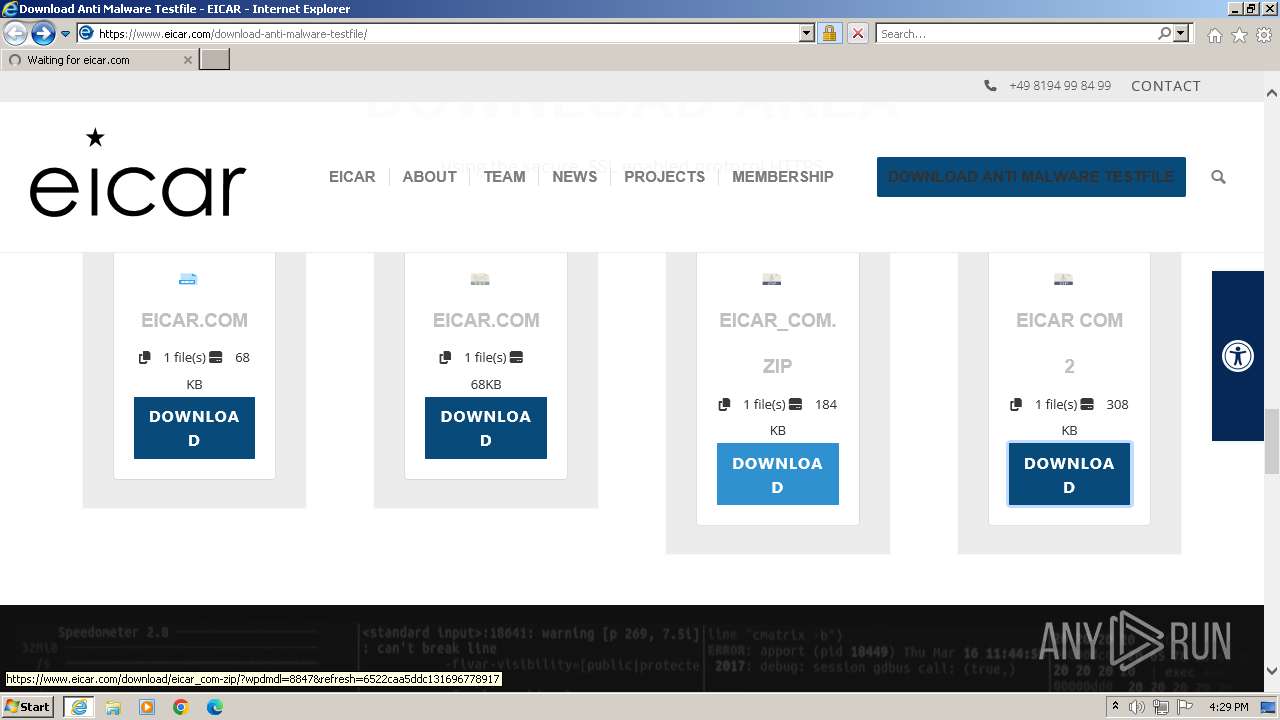The image size is (1280, 720).
Task: Click the first EICAR.COM file icon
Action: (x=188, y=280)
